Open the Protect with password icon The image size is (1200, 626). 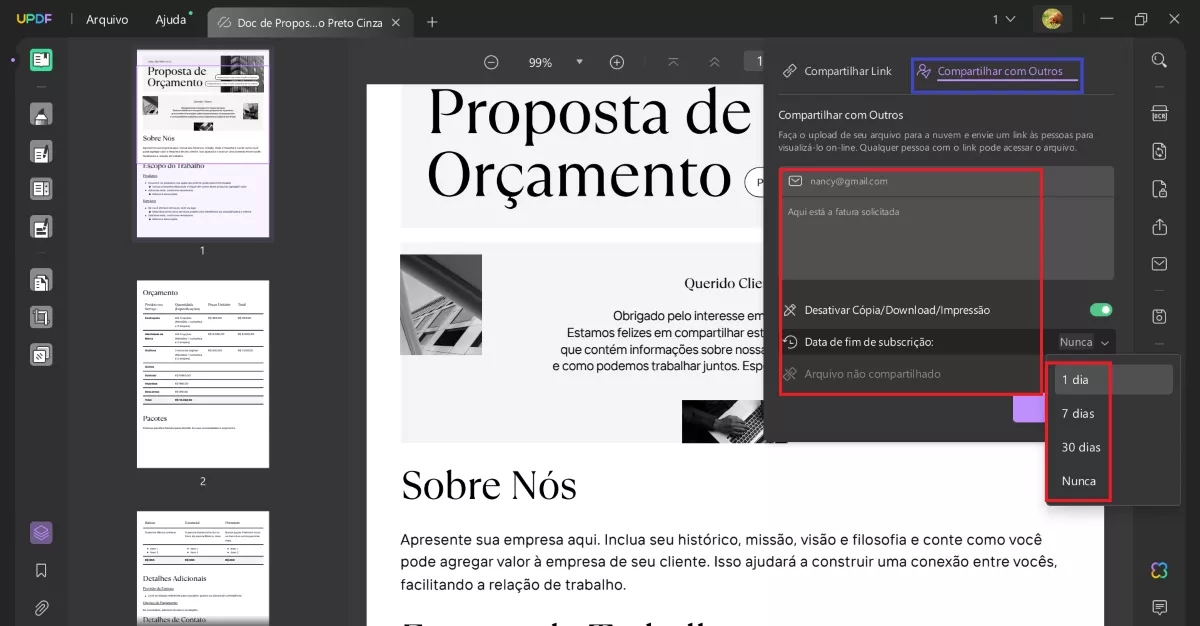pyautogui.click(x=1159, y=189)
